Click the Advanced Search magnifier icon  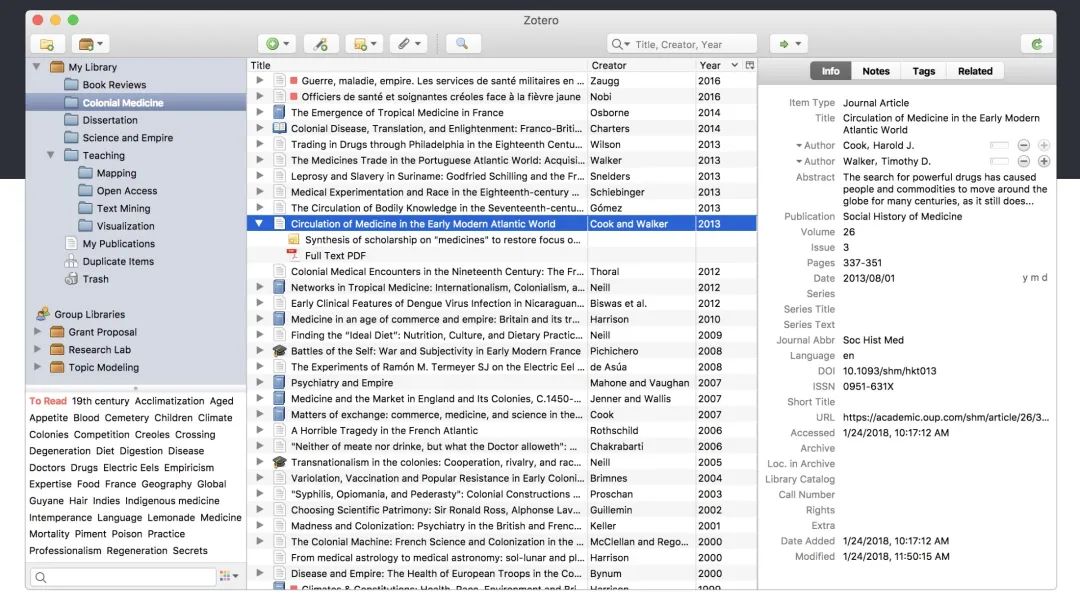click(462, 44)
